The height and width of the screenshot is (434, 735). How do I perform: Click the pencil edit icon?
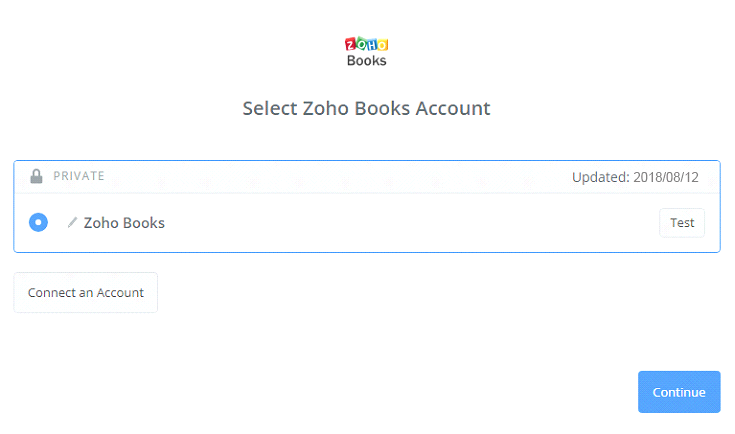[x=72, y=222]
